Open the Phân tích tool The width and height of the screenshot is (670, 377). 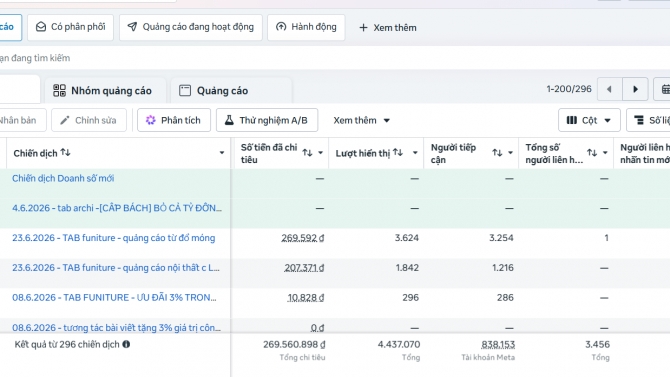174,120
